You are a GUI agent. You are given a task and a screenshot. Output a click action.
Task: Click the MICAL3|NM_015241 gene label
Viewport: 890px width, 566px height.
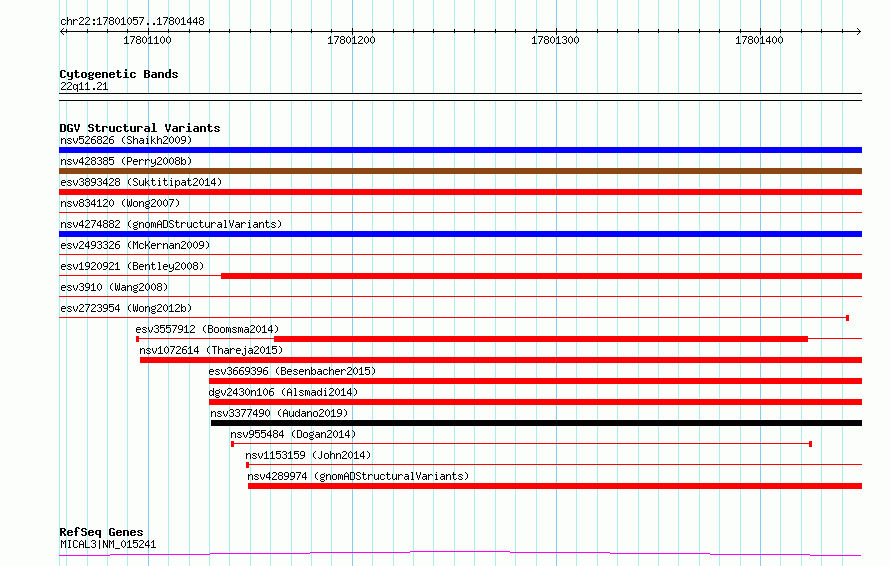click(x=108, y=544)
